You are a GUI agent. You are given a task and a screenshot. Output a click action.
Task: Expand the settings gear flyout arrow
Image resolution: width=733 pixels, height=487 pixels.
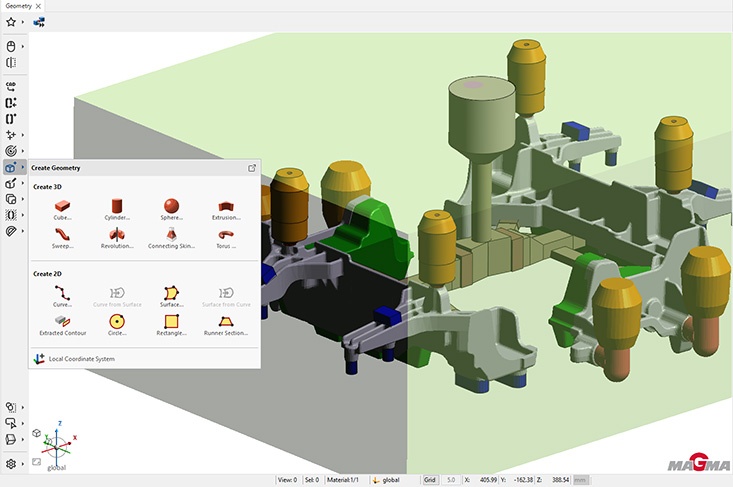[x=23, y=464]
